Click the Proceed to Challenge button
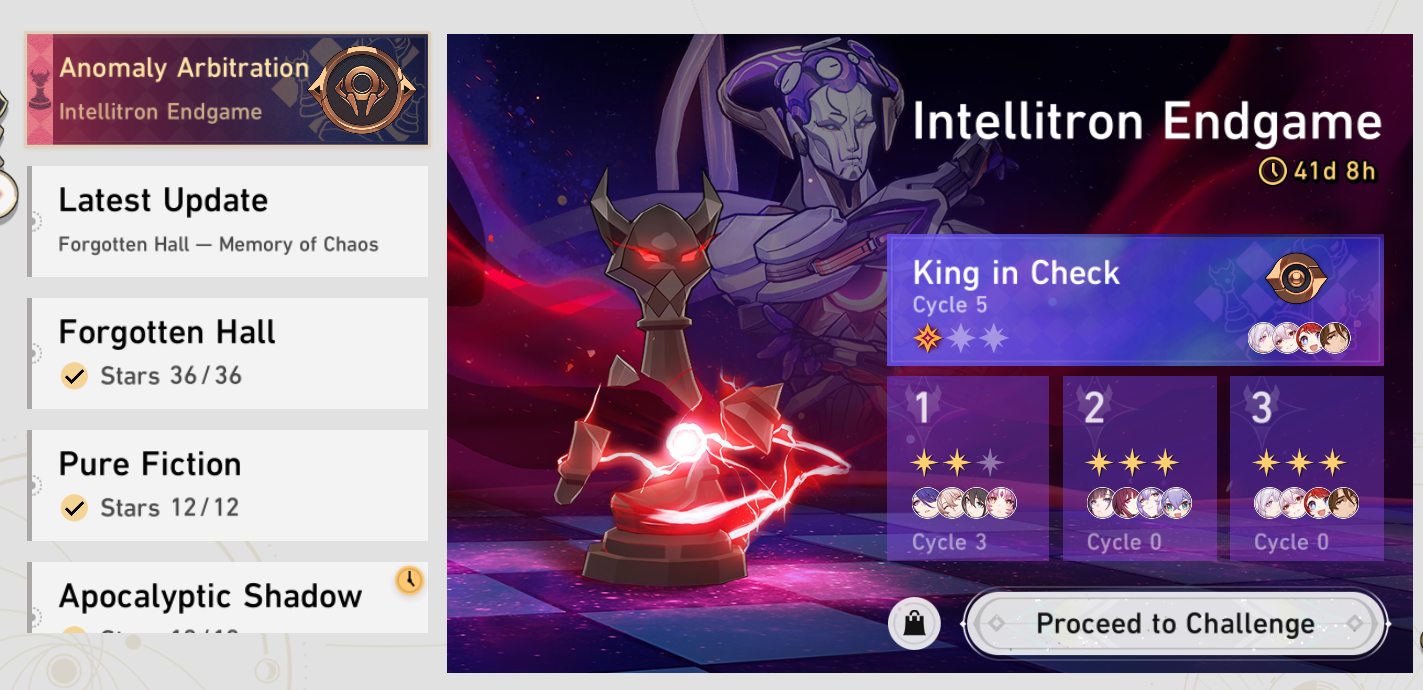Viewport: 1423px width, 690px height. 1175,624
